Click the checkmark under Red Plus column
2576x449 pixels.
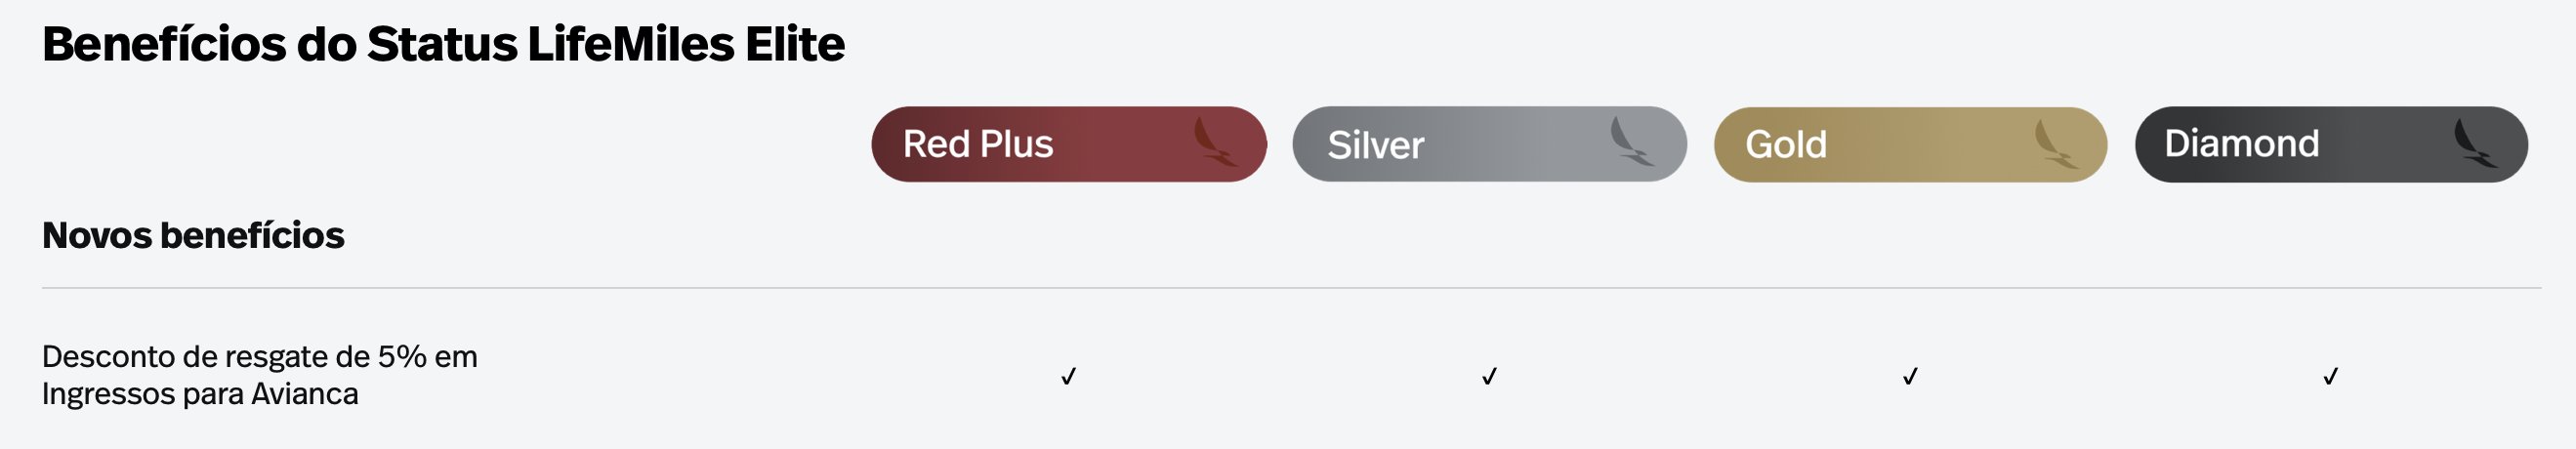(1068, 376)
